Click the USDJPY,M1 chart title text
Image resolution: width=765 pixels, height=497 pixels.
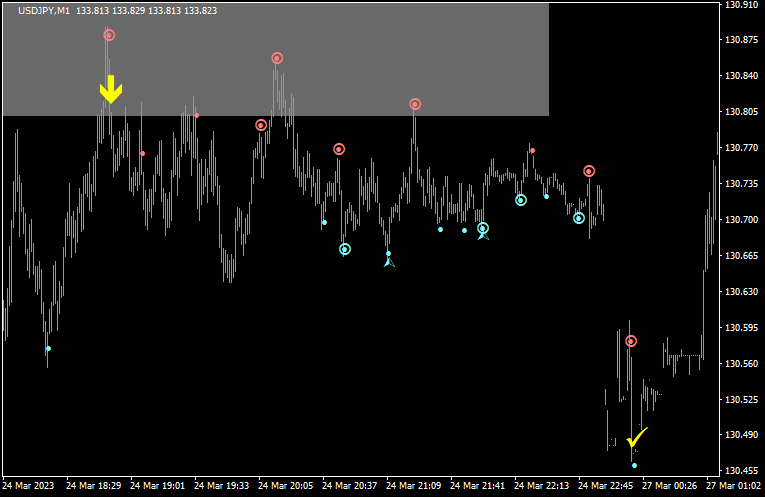point(43,11)
